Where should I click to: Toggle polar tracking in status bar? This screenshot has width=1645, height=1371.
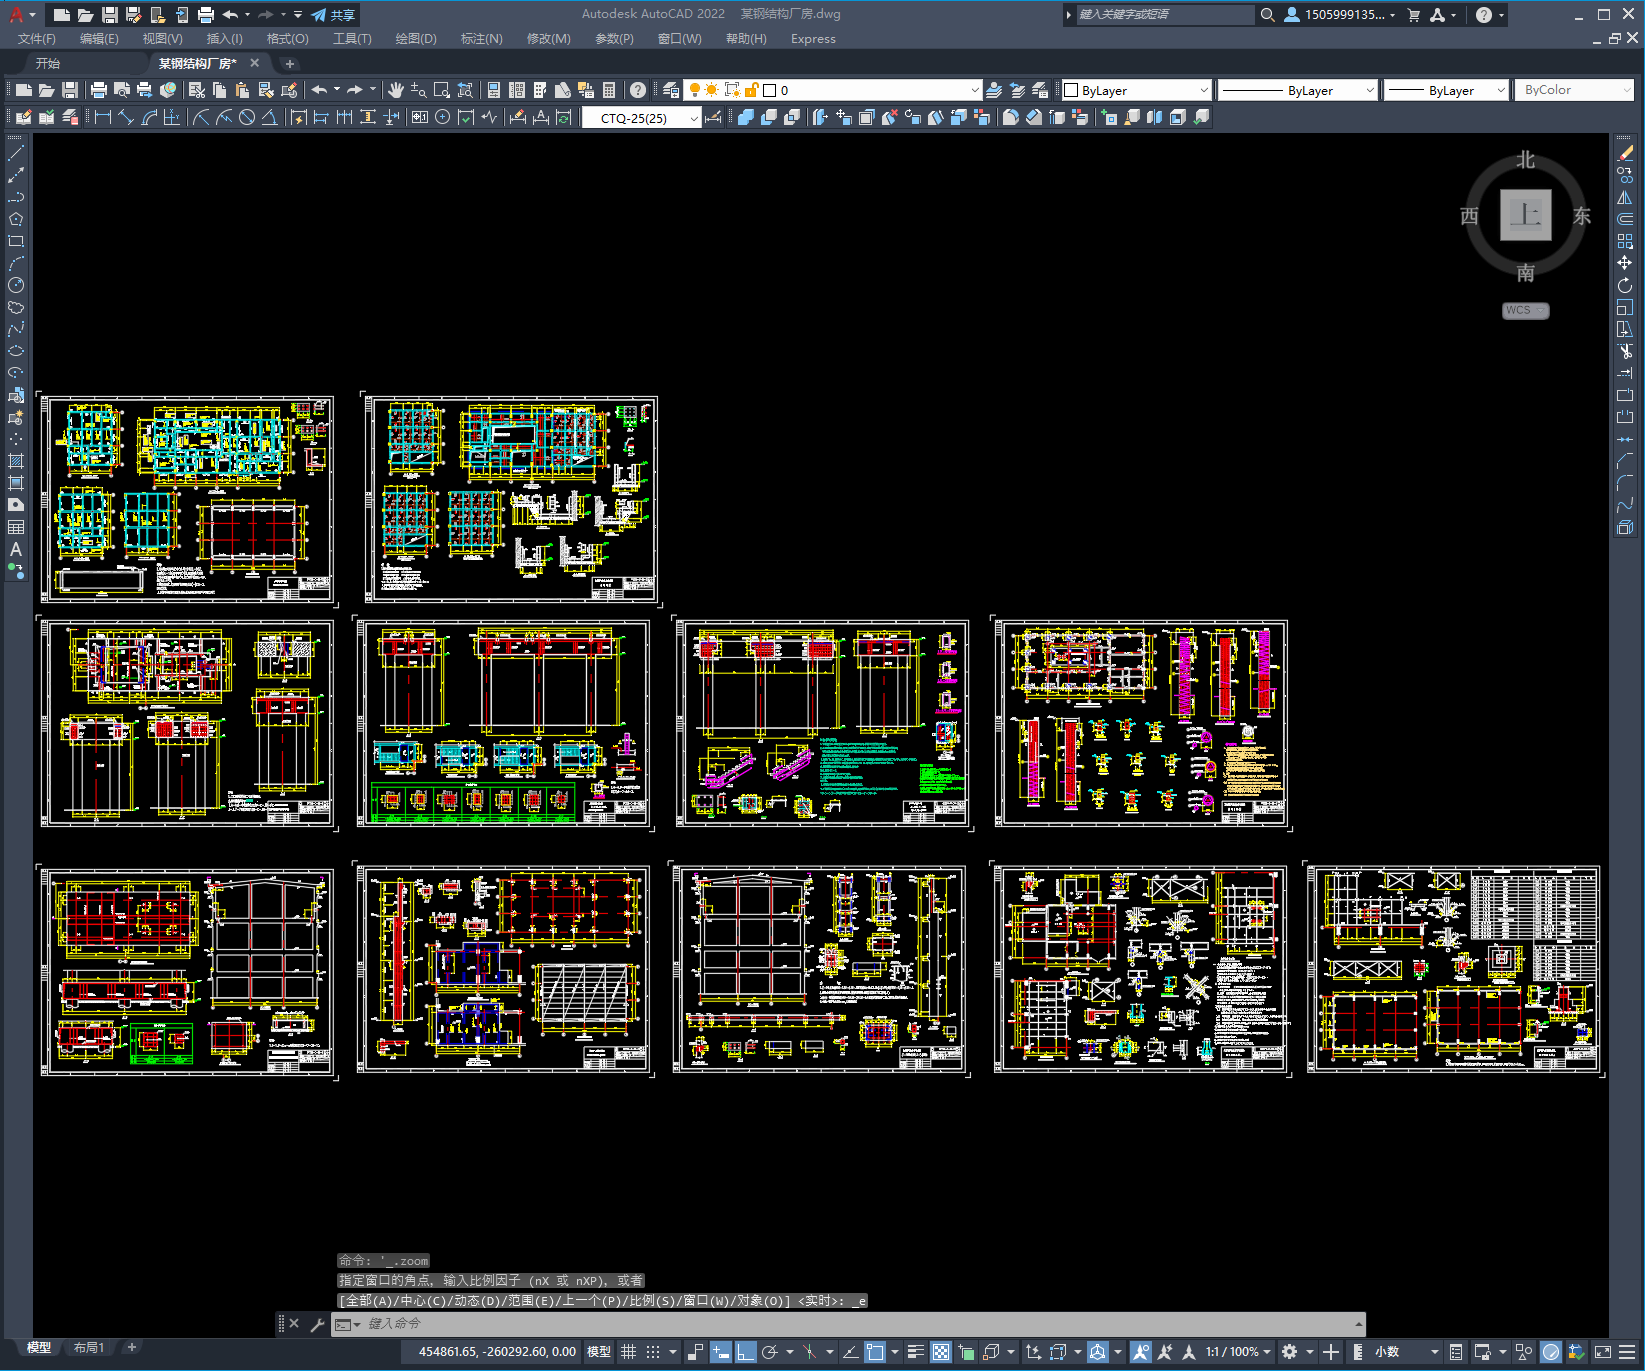coord(770,1352)
